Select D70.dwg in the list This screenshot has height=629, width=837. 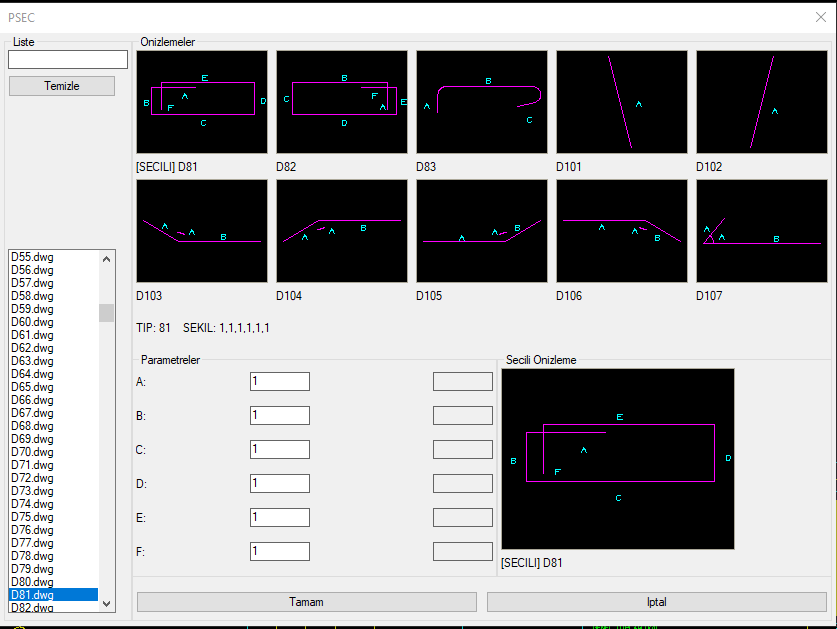click(x=53, y=452)
